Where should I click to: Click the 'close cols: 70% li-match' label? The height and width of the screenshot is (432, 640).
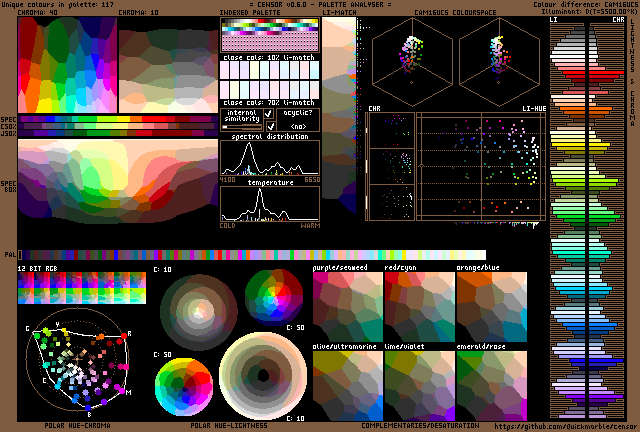269,102
